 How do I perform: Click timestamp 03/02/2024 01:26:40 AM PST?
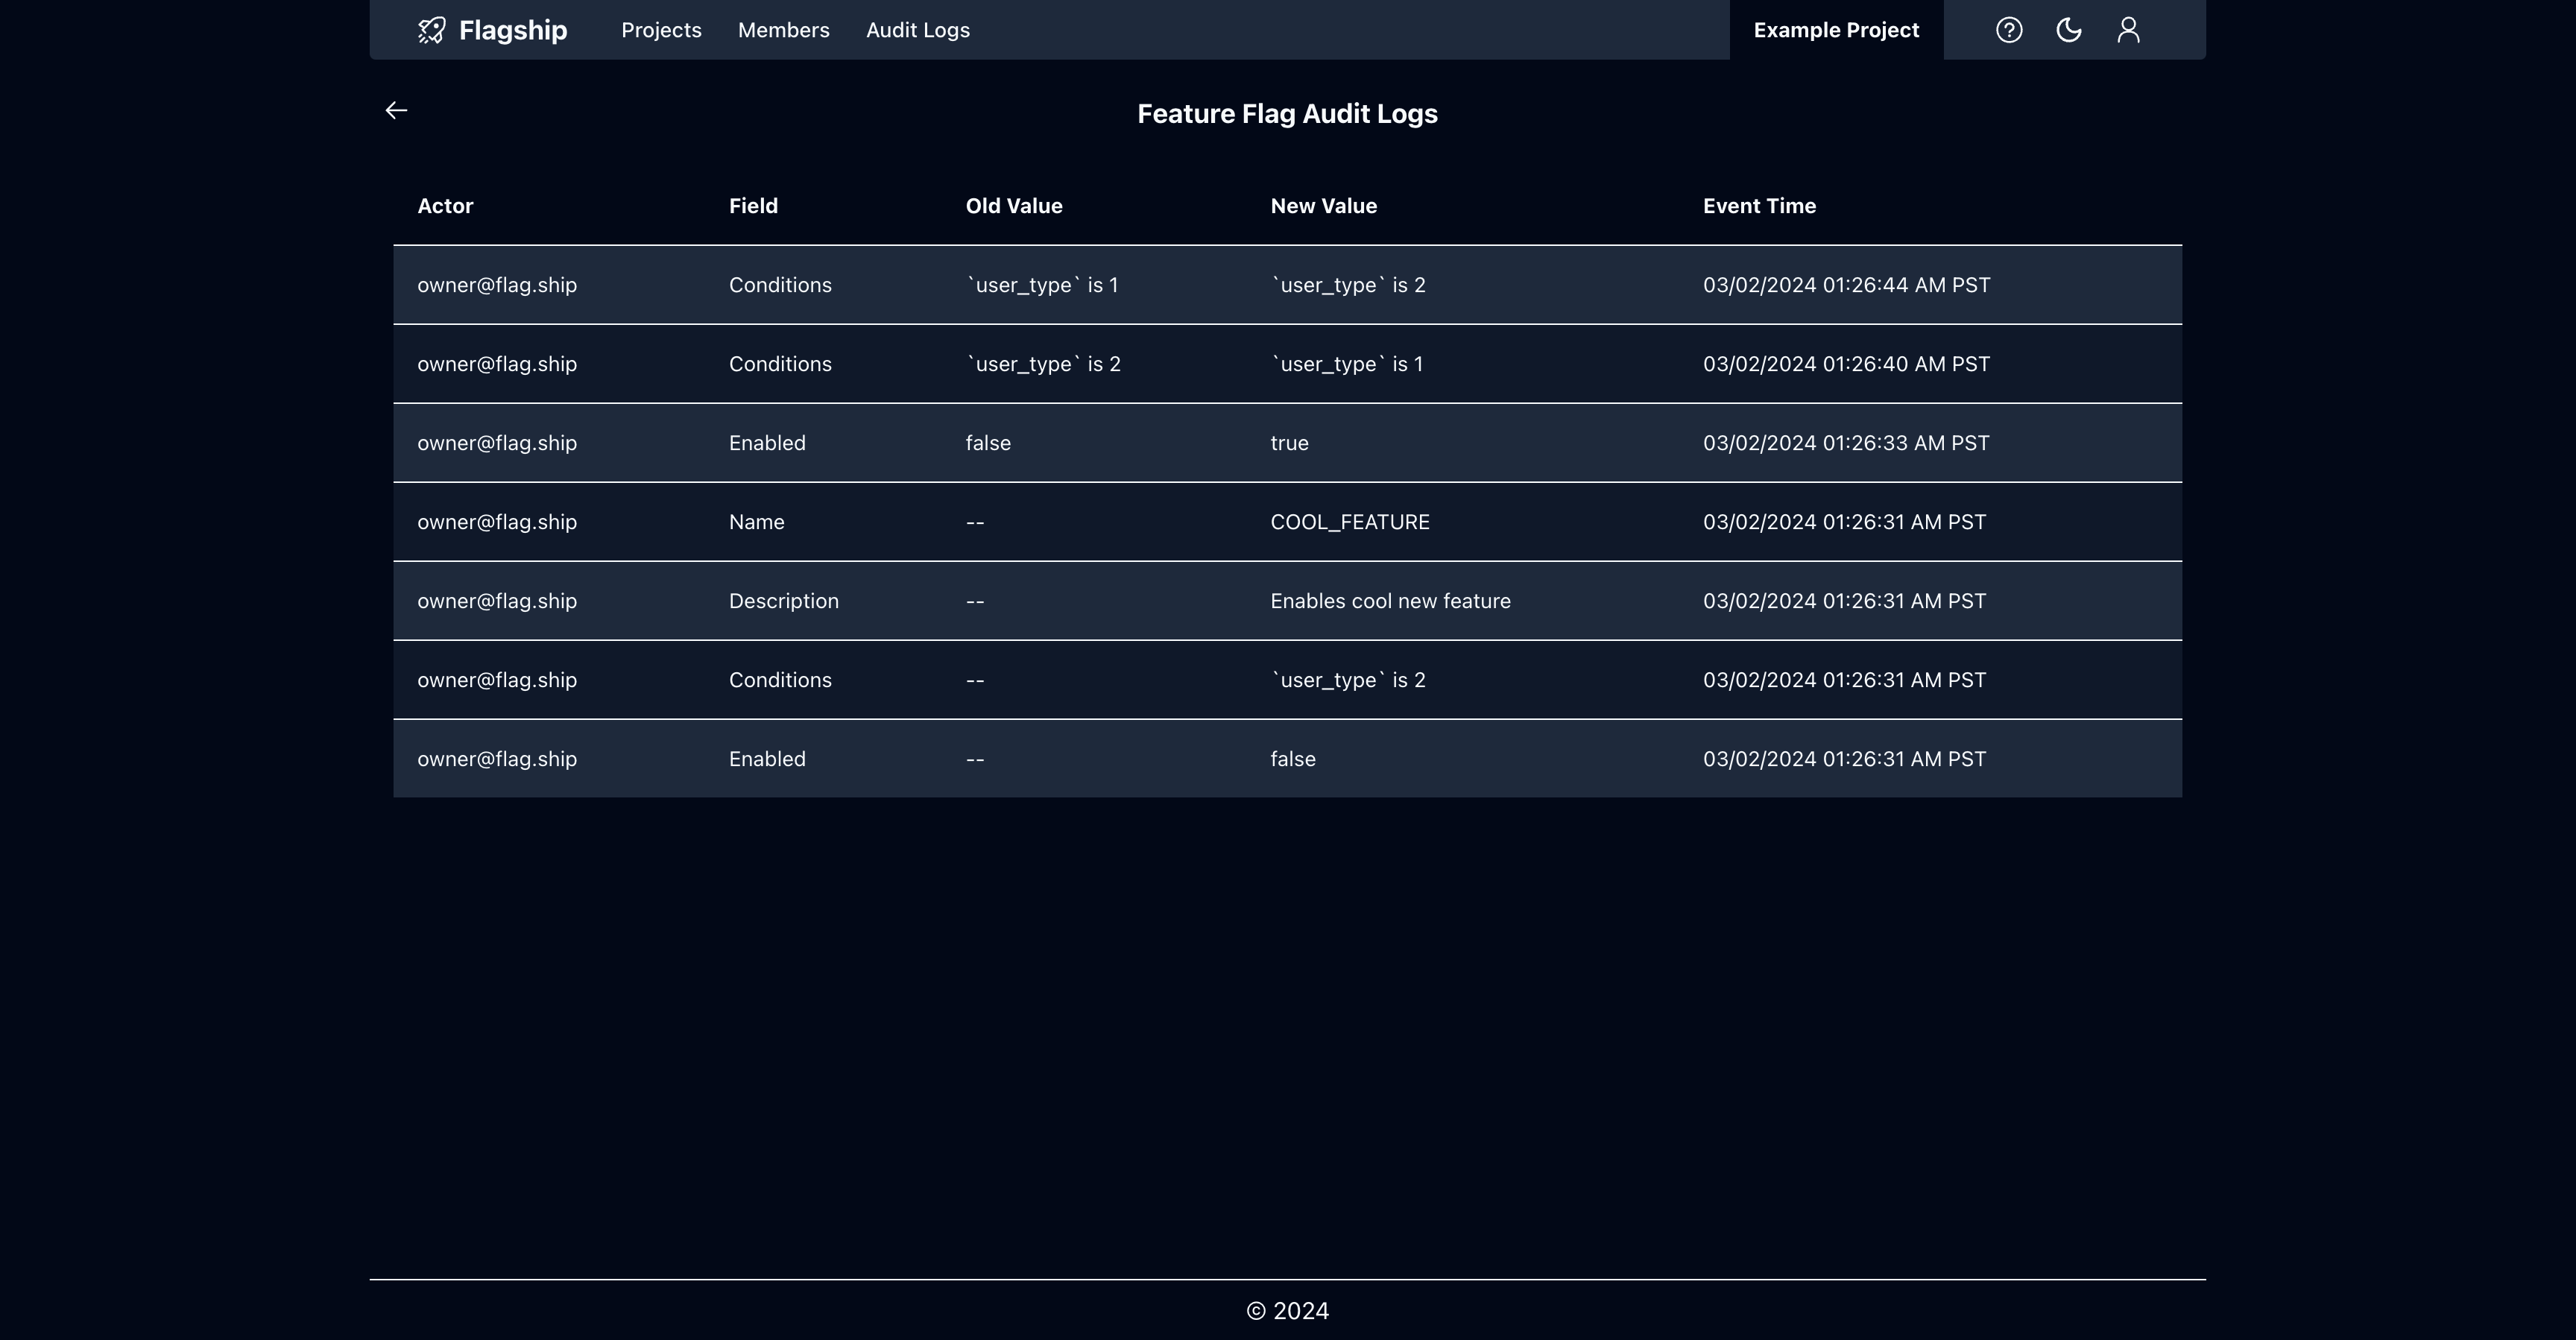(1847, 364)
